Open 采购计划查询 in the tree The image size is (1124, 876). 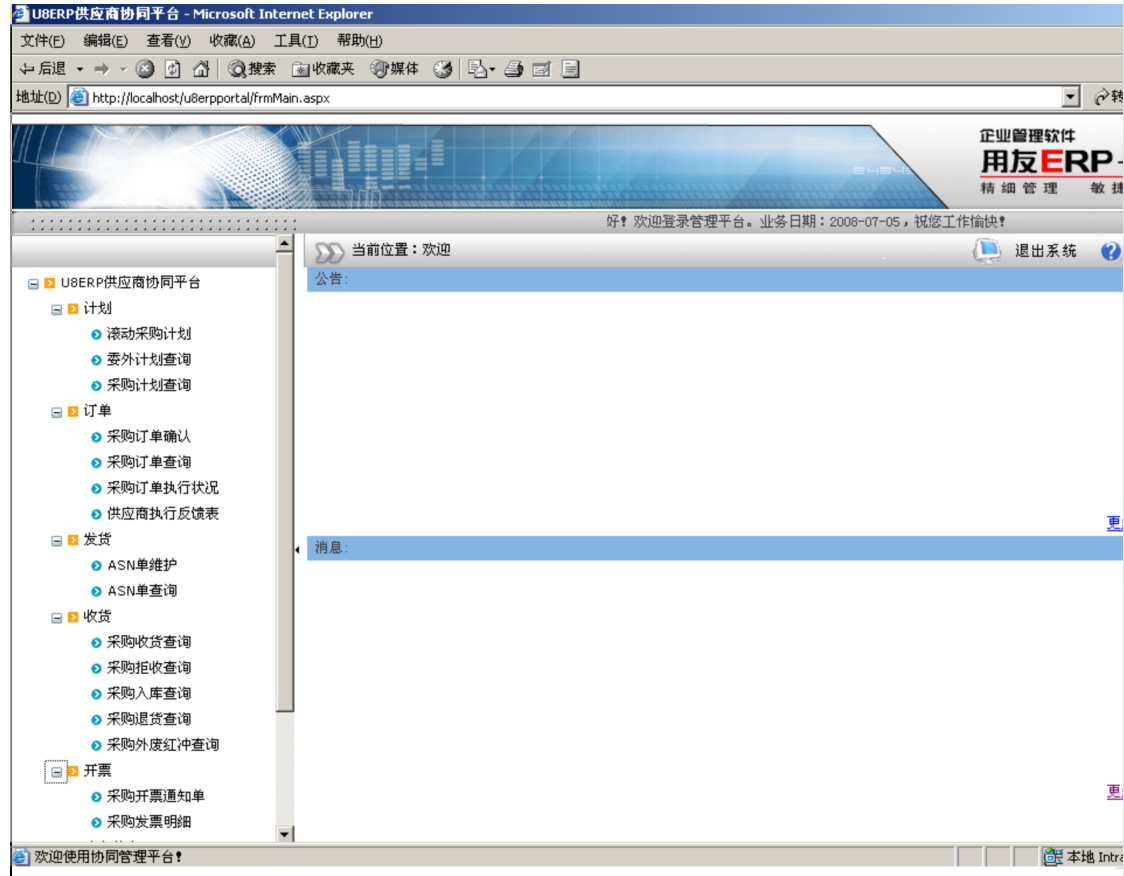click(148, 386)
